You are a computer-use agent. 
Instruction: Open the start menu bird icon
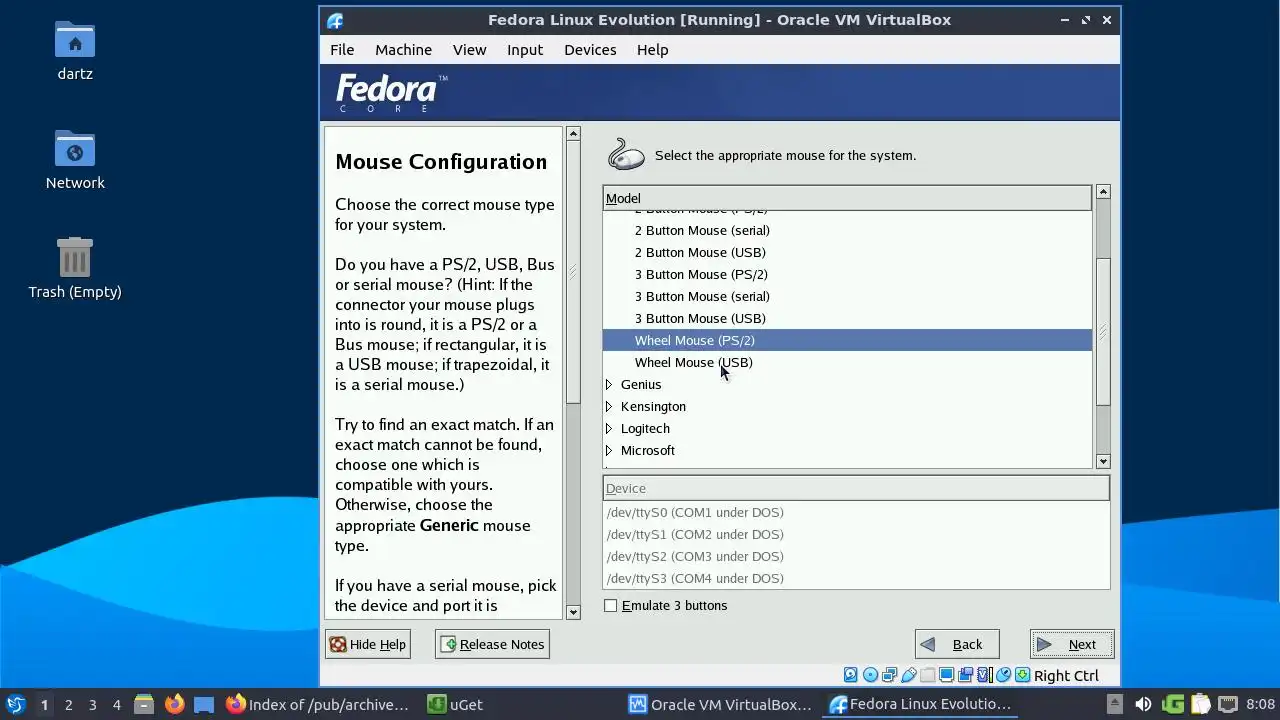point(15,704)
